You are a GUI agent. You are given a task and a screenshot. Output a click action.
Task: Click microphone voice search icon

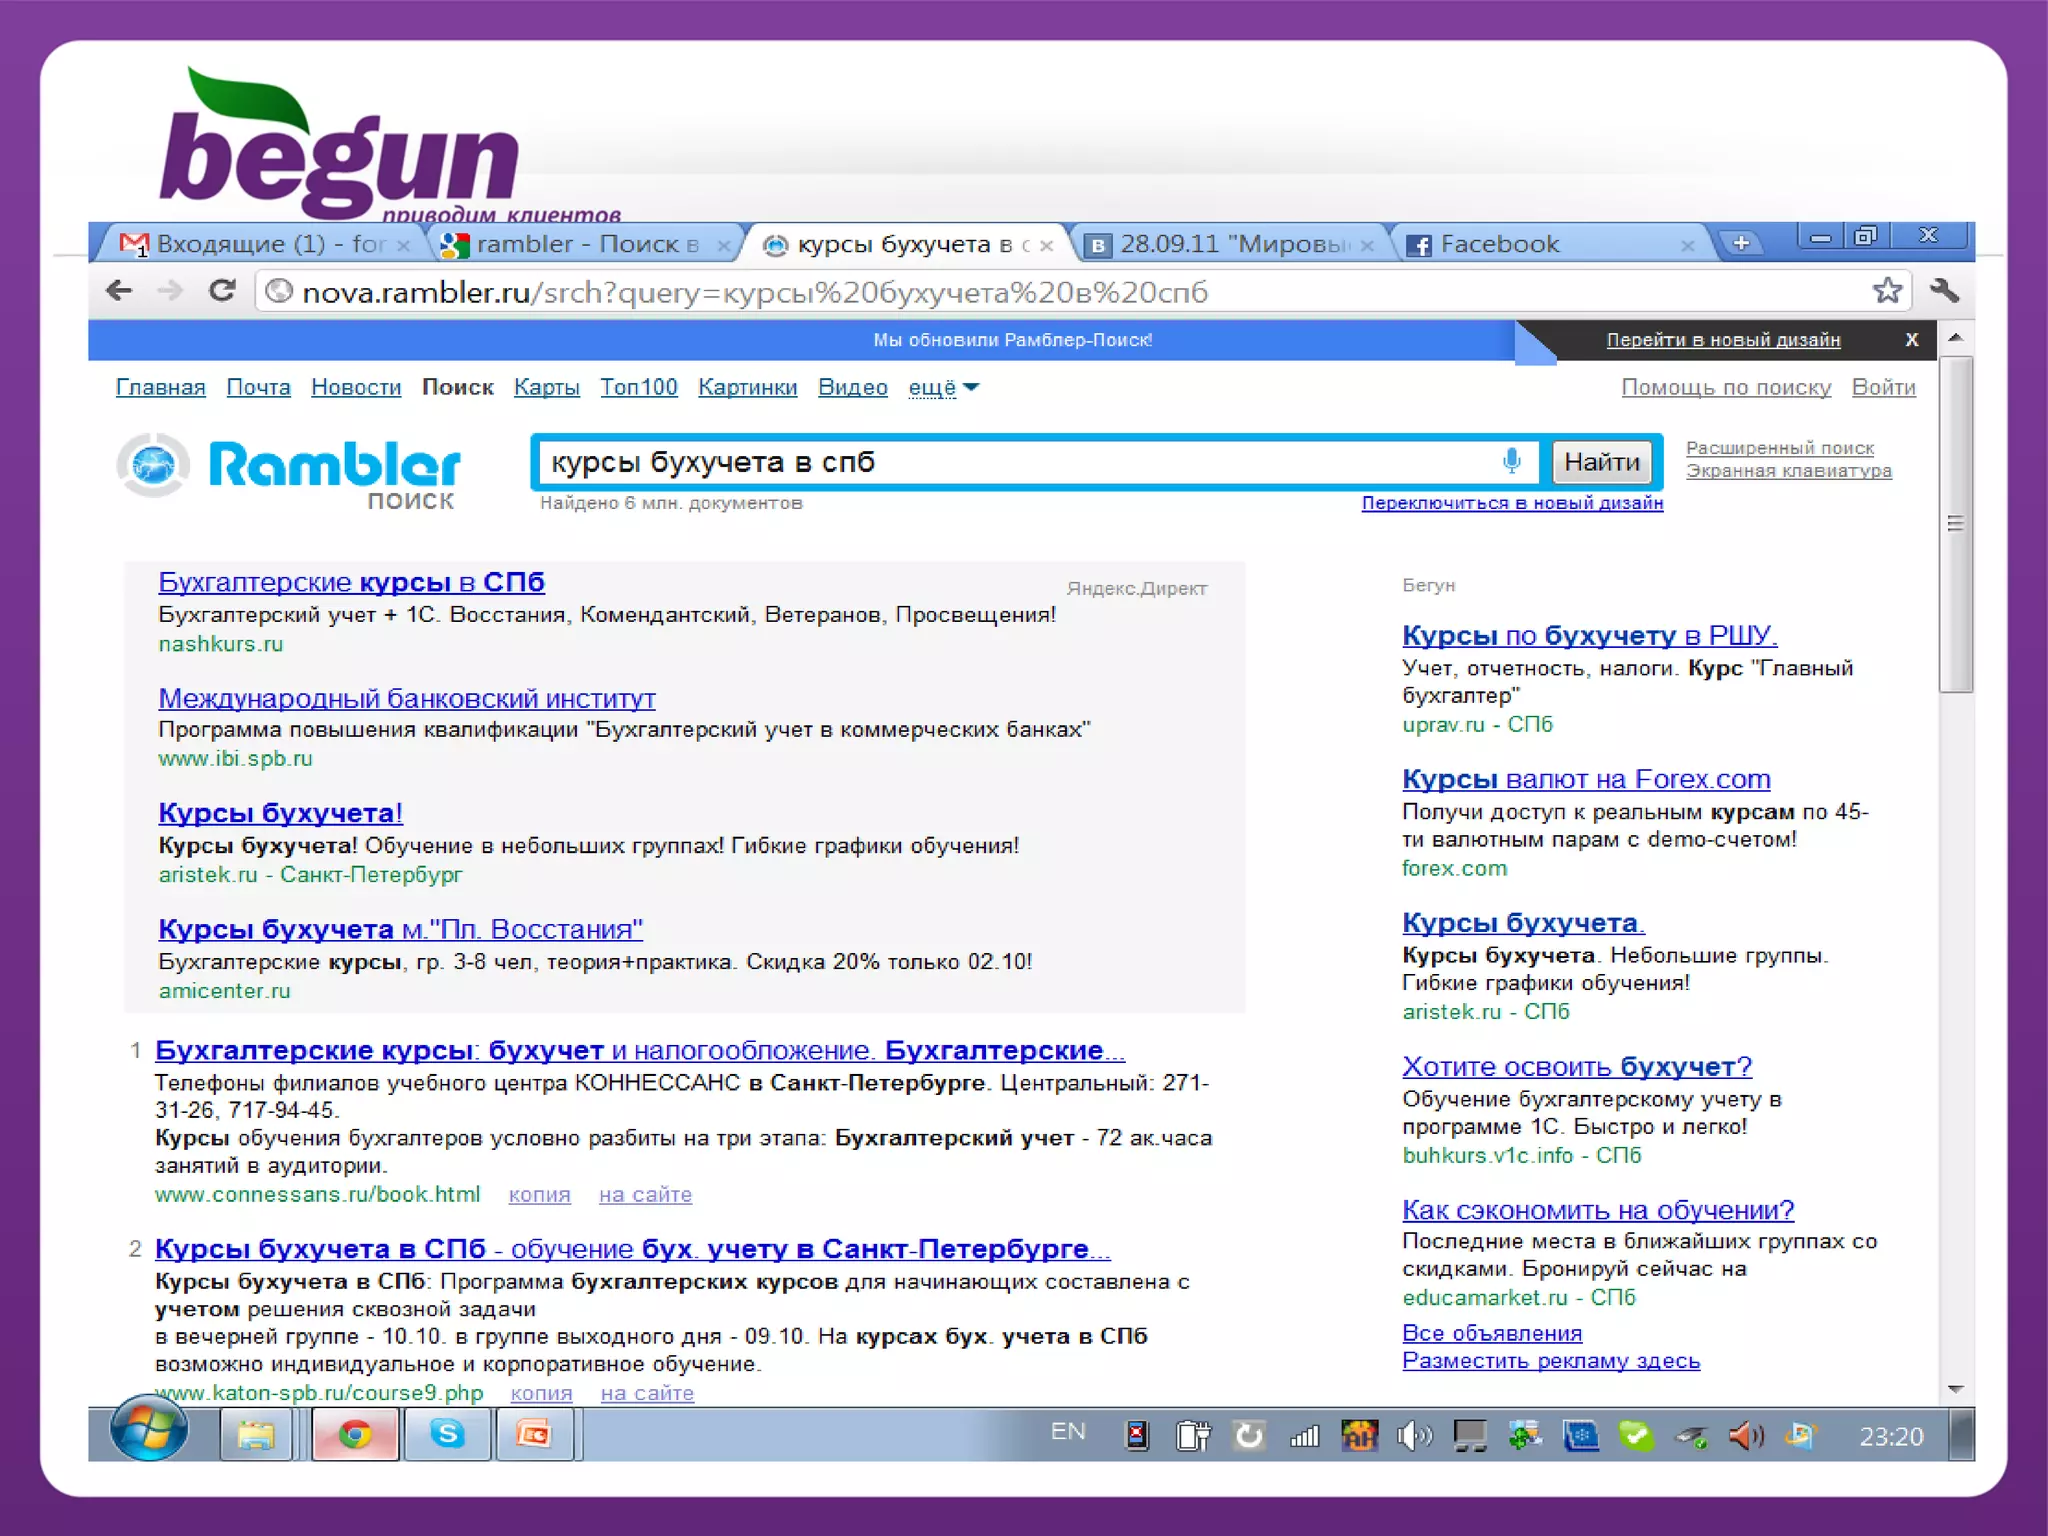pyautogui.click(x=1511, y=461)
